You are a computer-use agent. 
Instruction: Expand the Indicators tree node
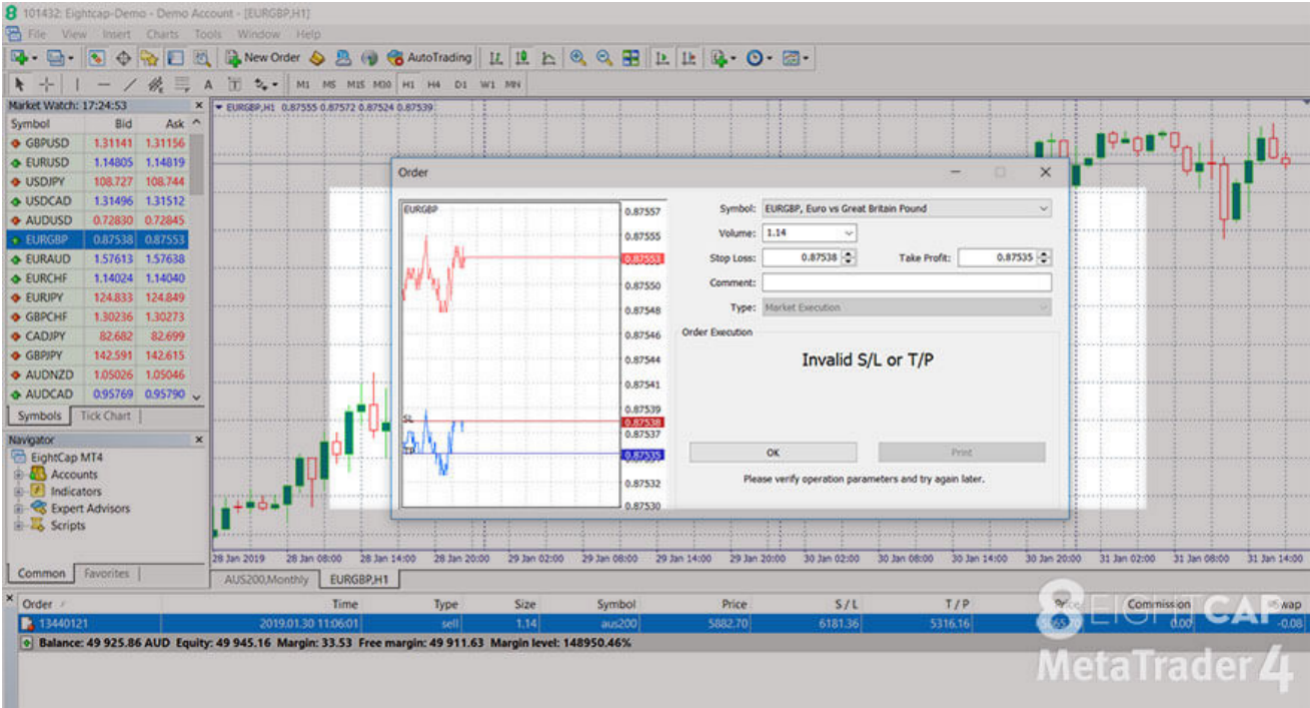pyautogui.click(x=19, y=492)
